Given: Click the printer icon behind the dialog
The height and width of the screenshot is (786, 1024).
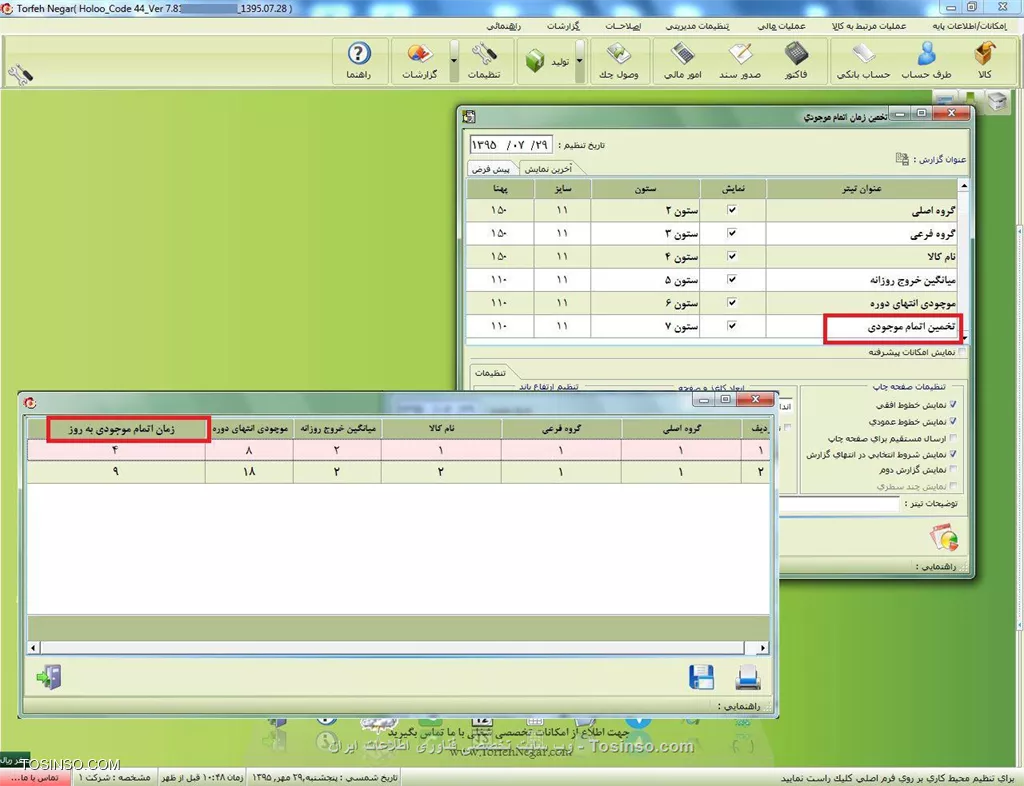Looking at the screenshot, I should point(997,101).
